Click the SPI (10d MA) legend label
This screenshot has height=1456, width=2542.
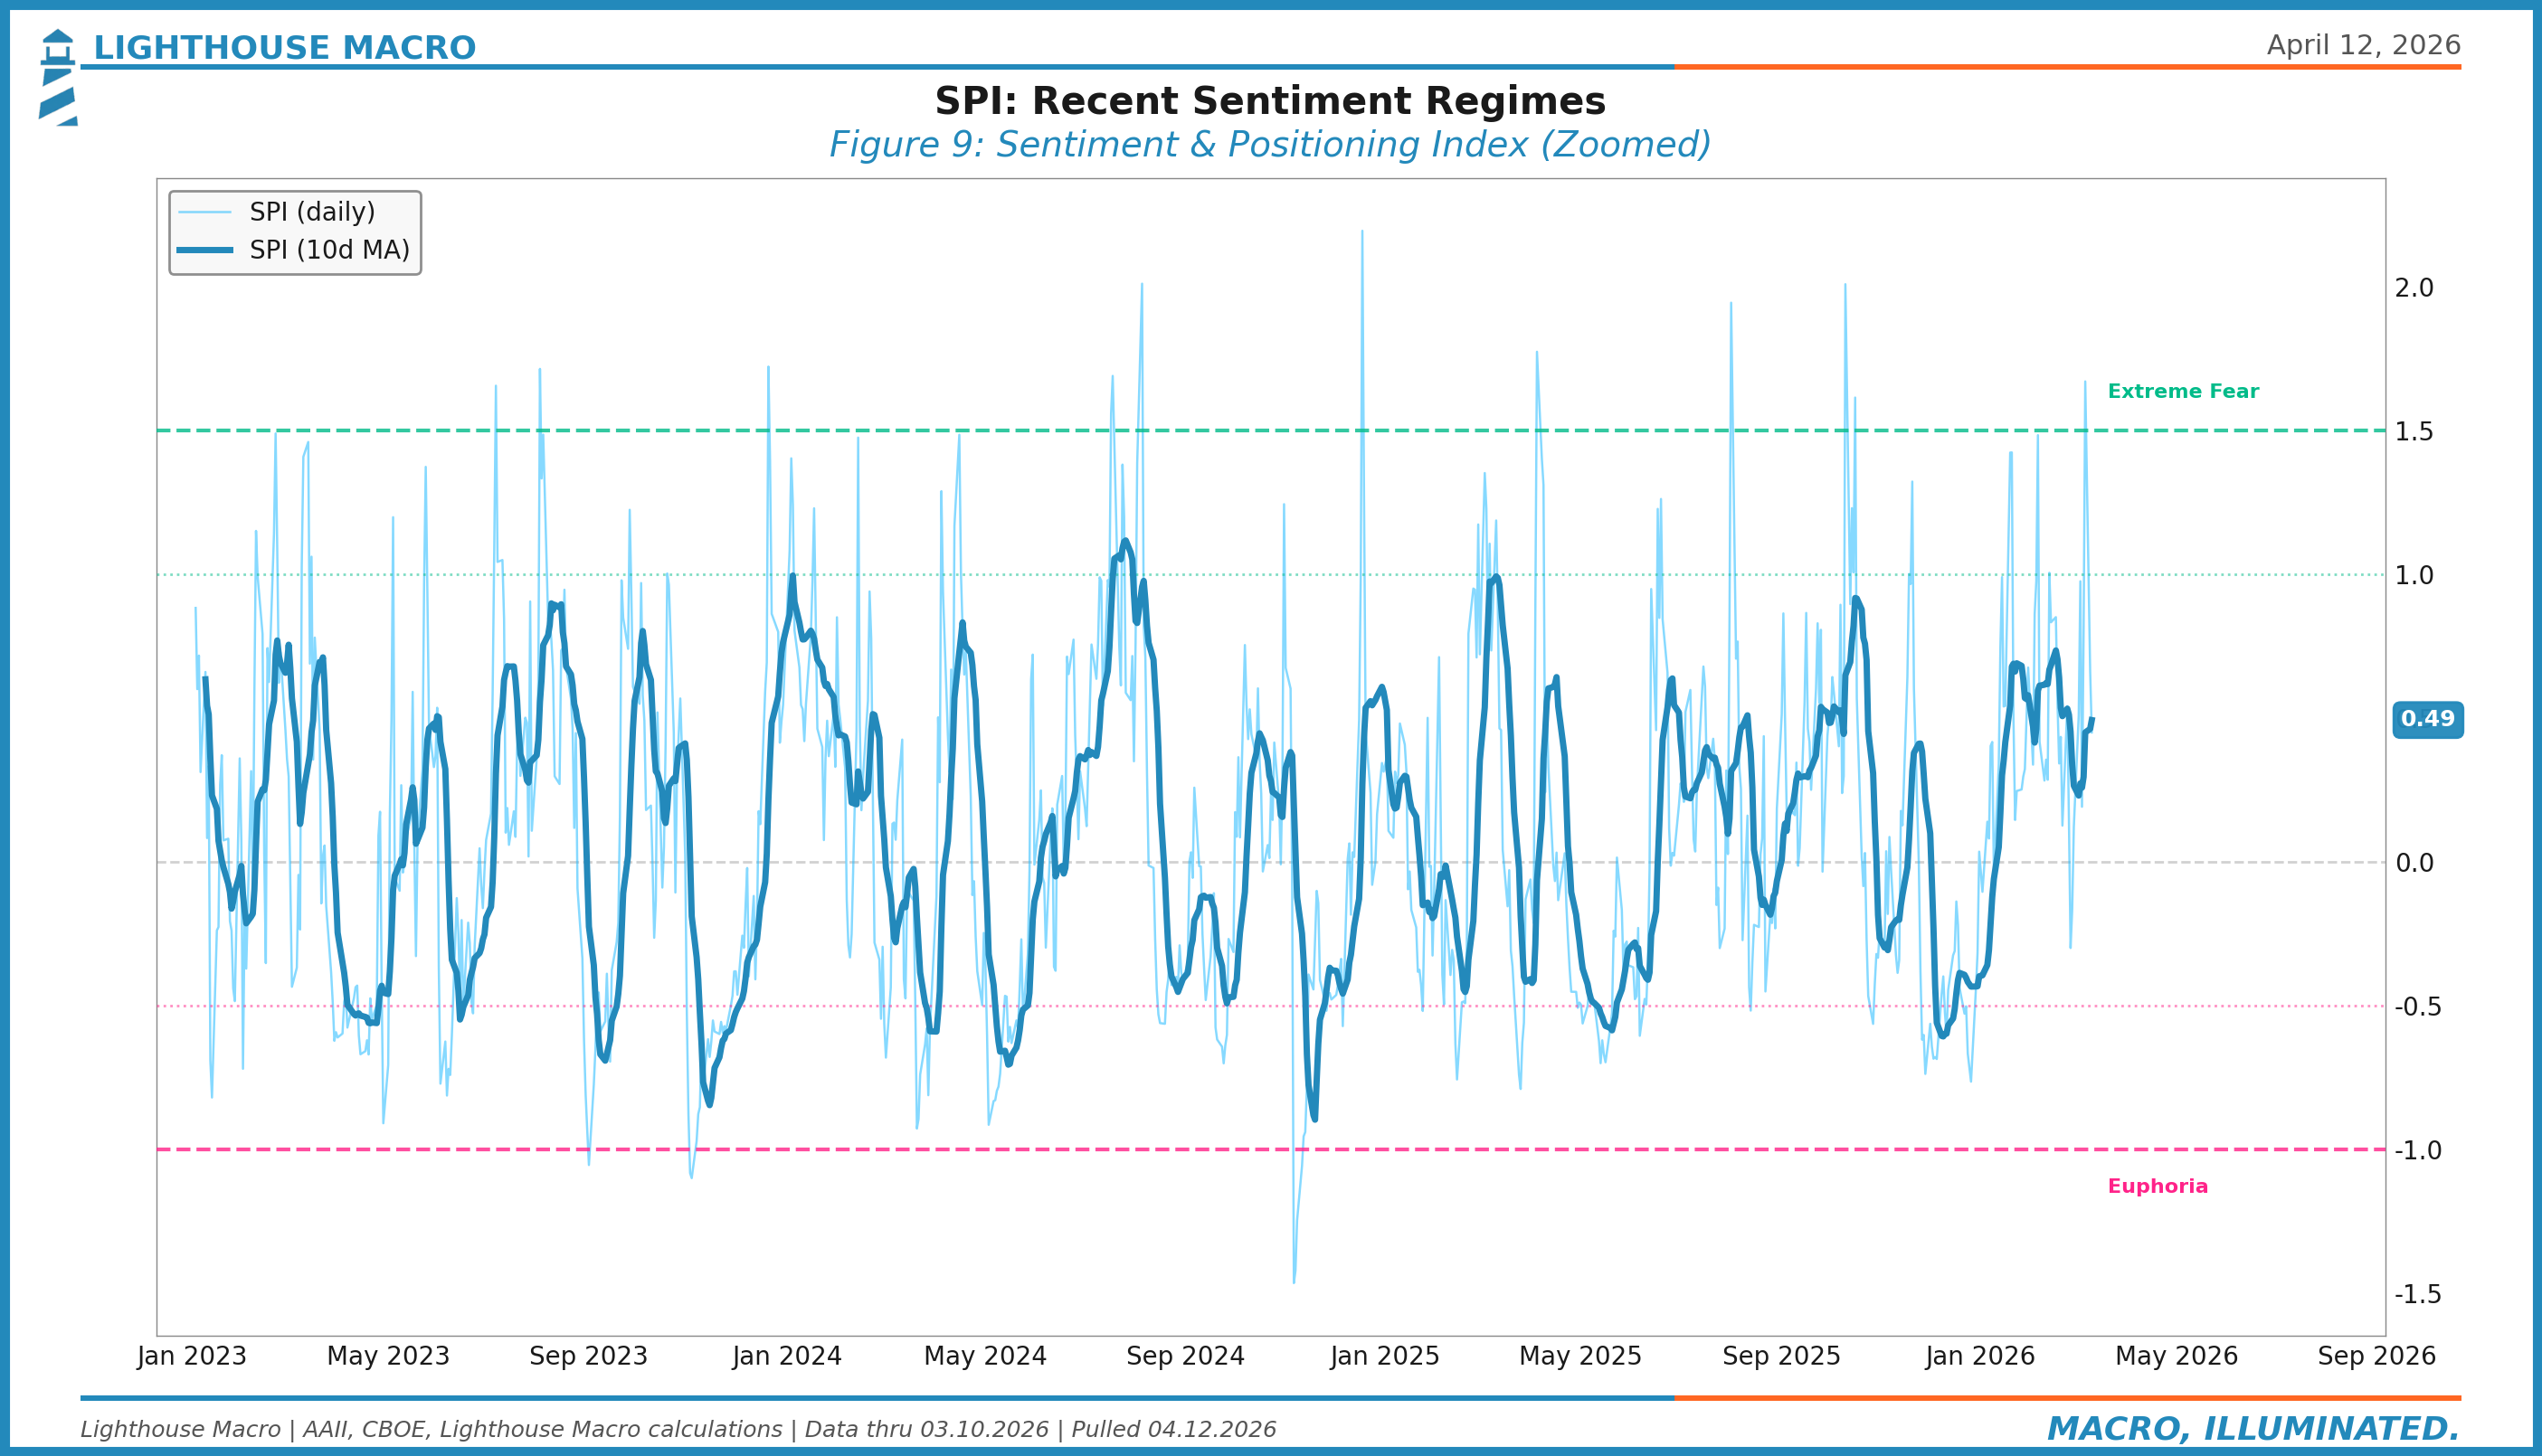pos(329,250)
